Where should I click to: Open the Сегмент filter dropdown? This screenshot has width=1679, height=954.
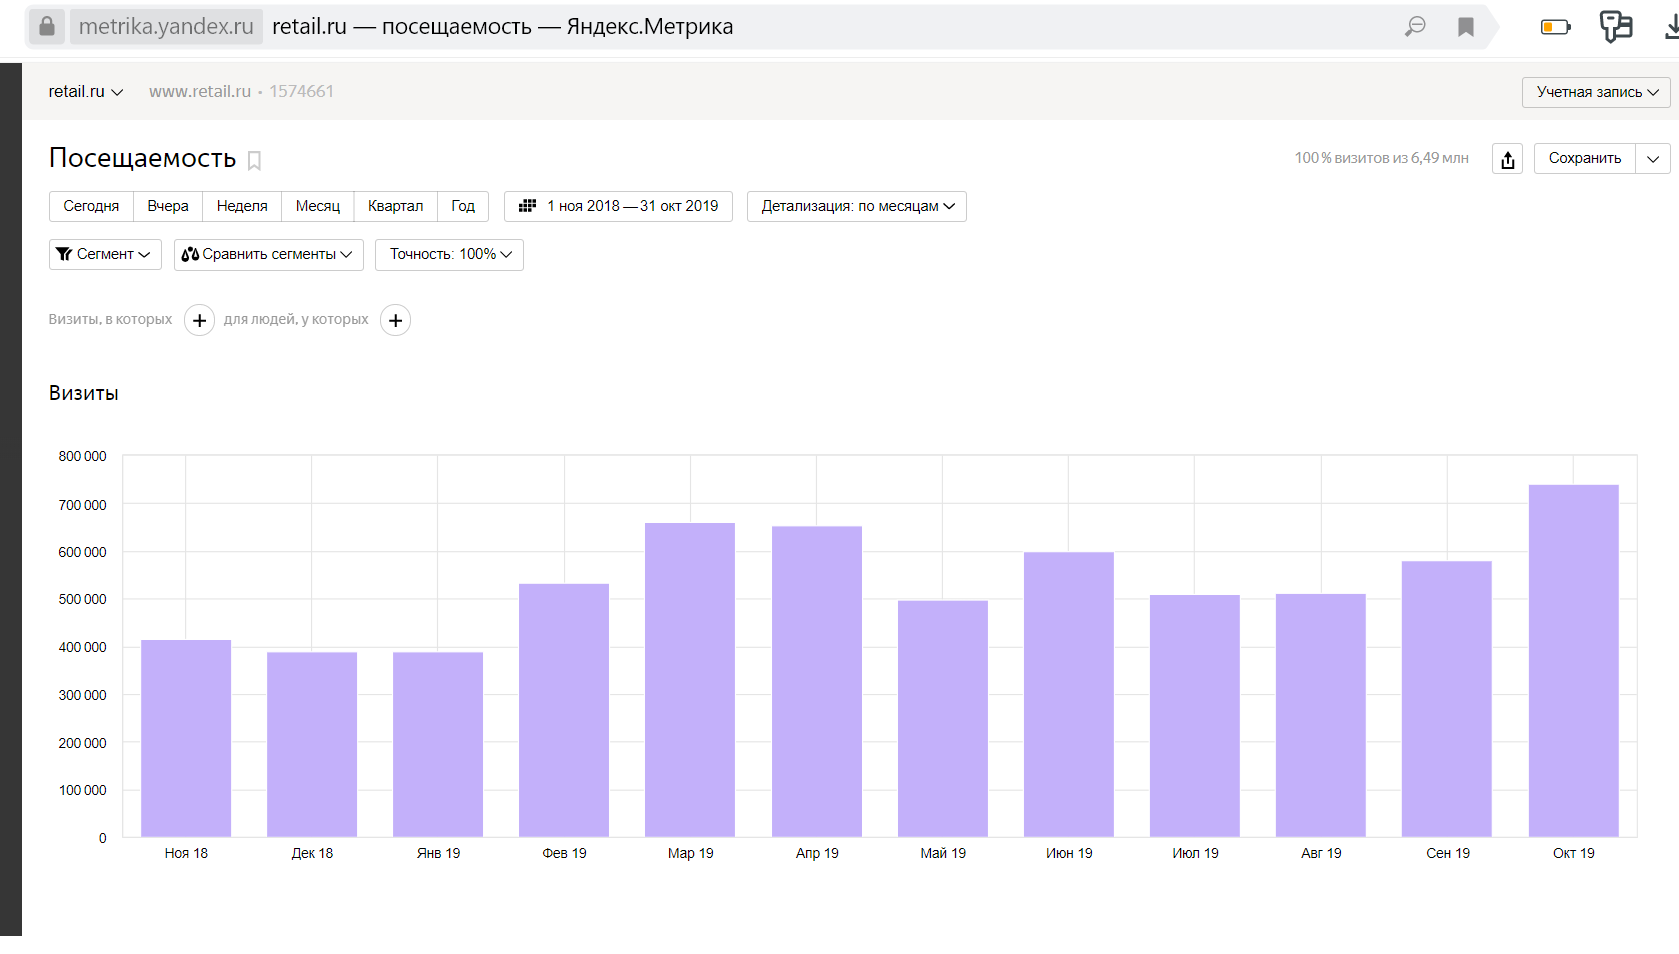click(x=105, y=254)
